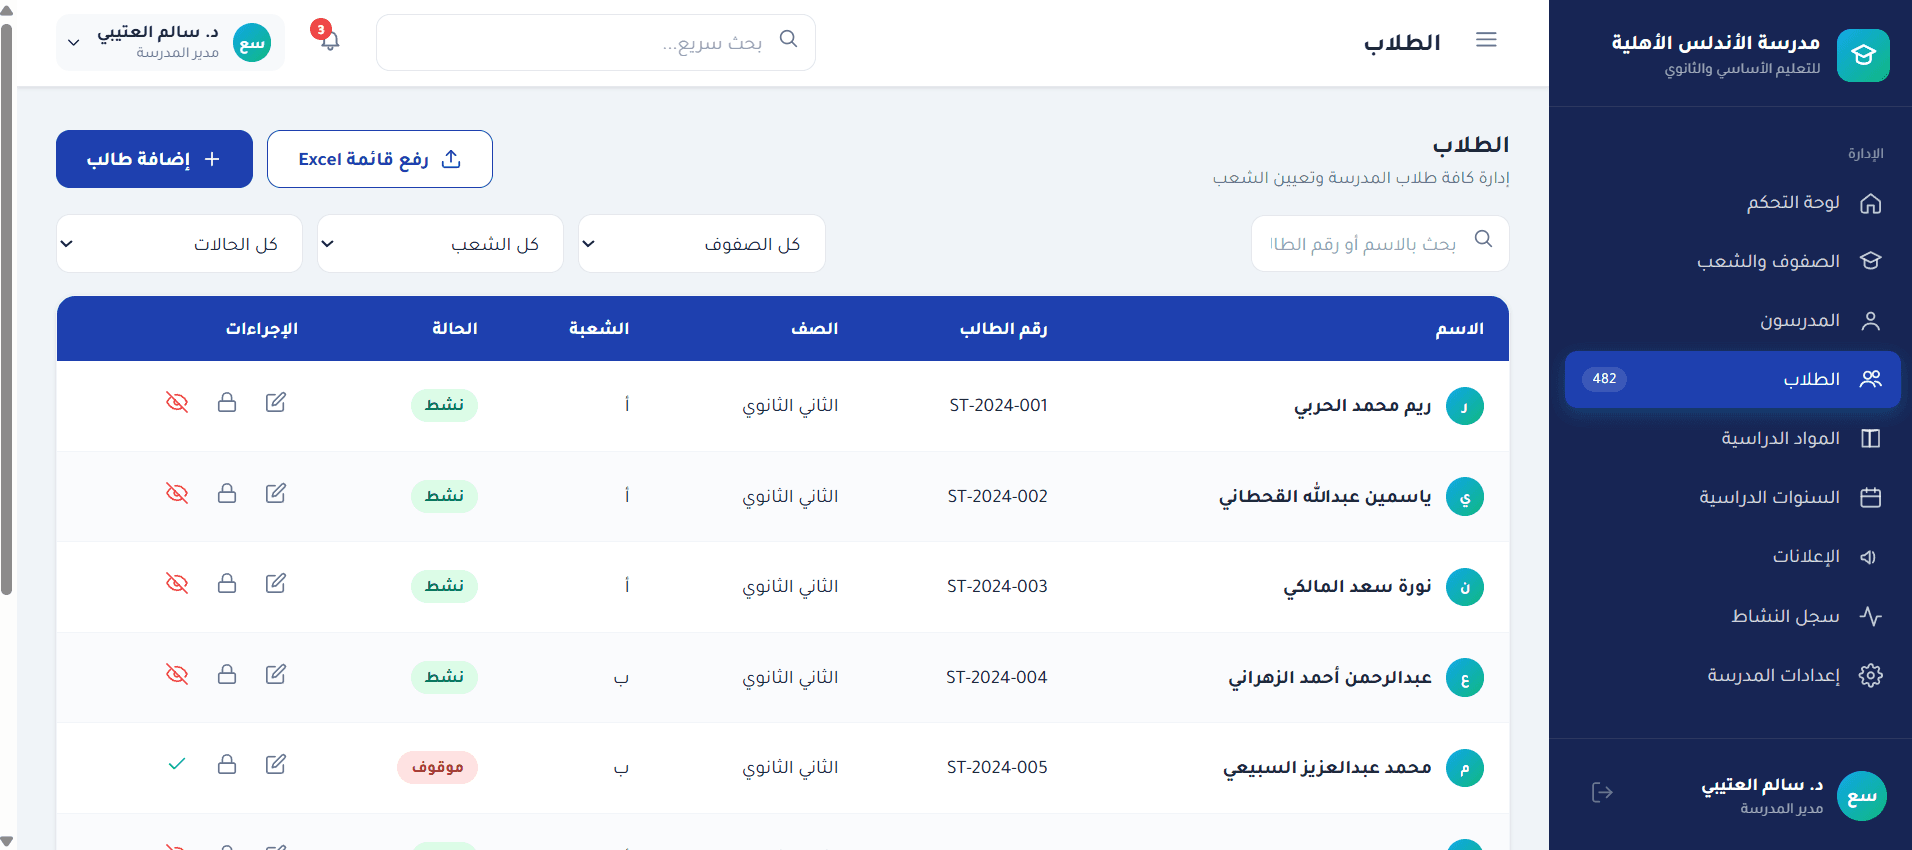Screen dimensions: 1912x850
Task: Edit student ياسمين عبدالله القحطاني
Action: (276, 493)
